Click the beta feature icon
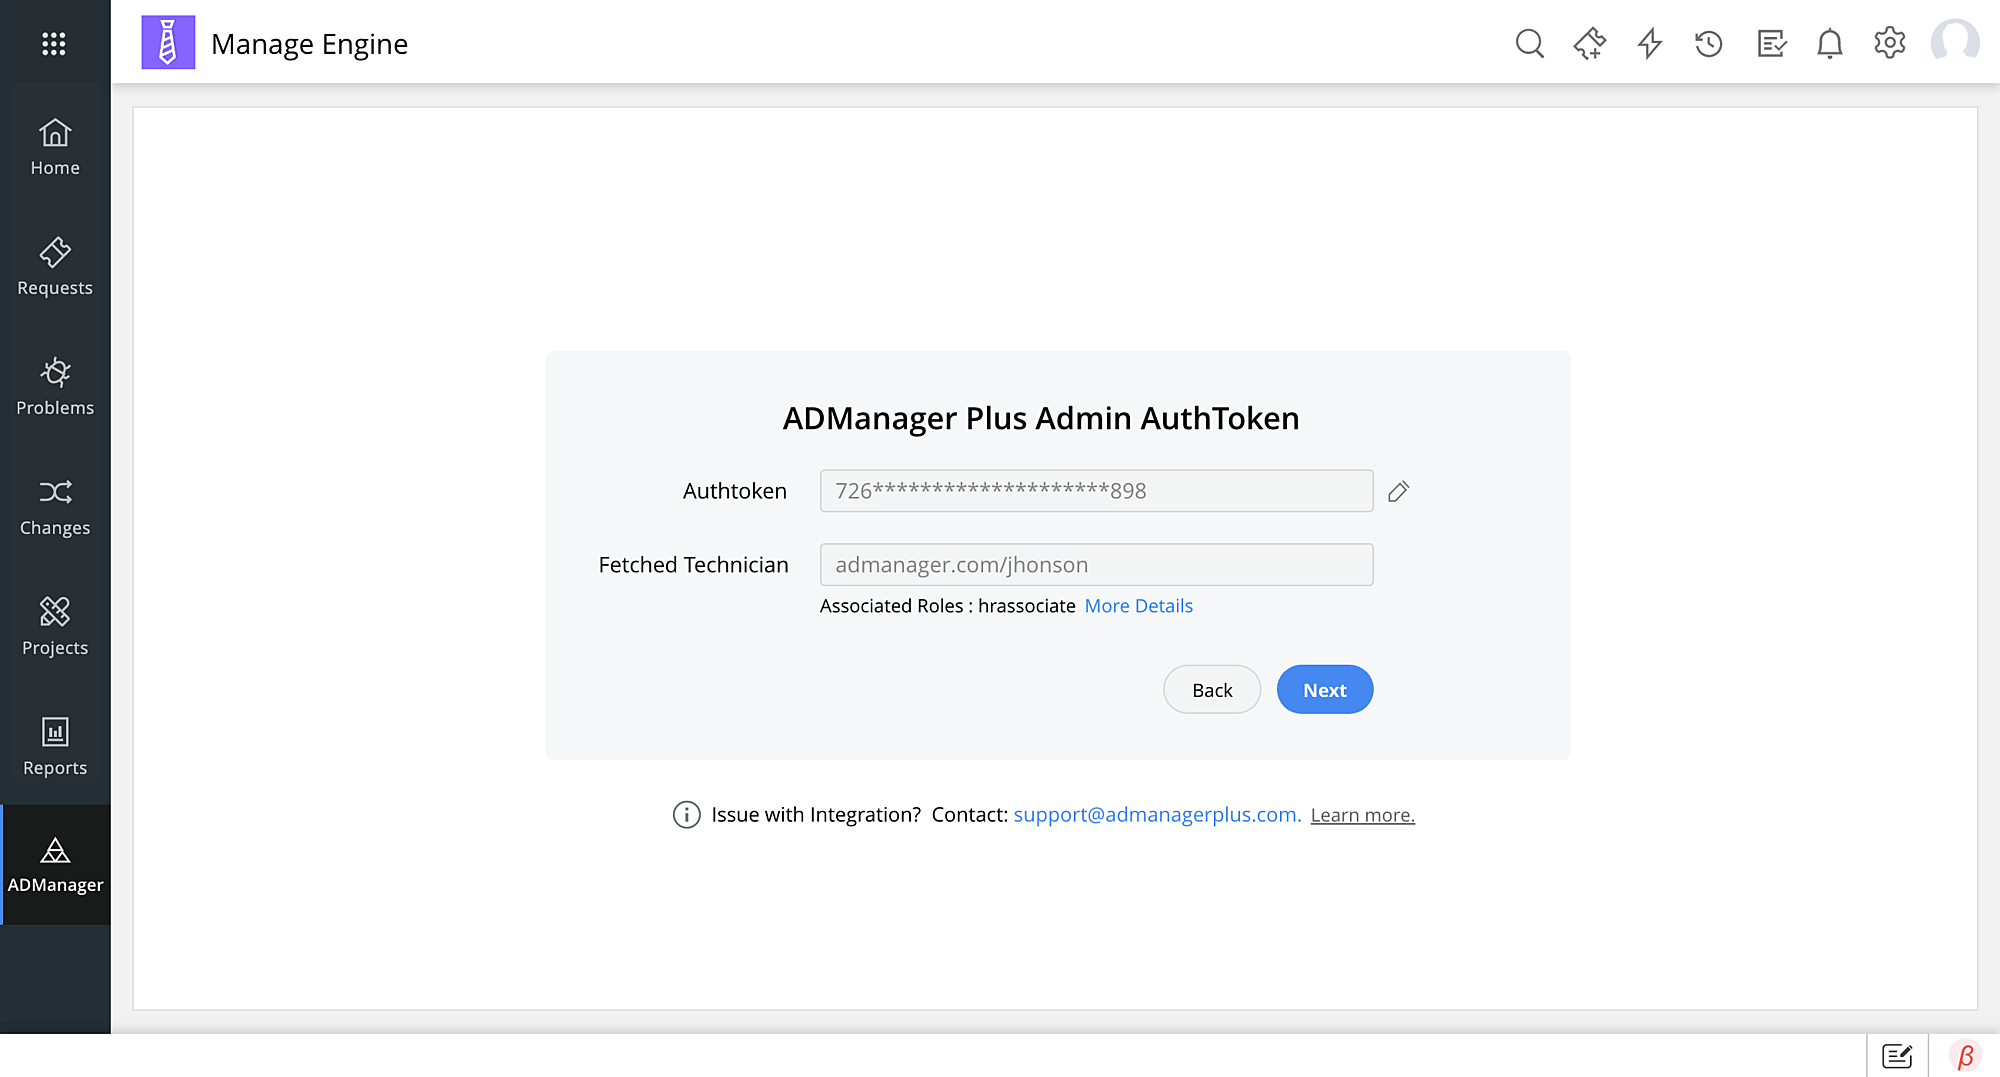The height and width of the screenshot is (1077, 2000). (x=1965, y=1056)
